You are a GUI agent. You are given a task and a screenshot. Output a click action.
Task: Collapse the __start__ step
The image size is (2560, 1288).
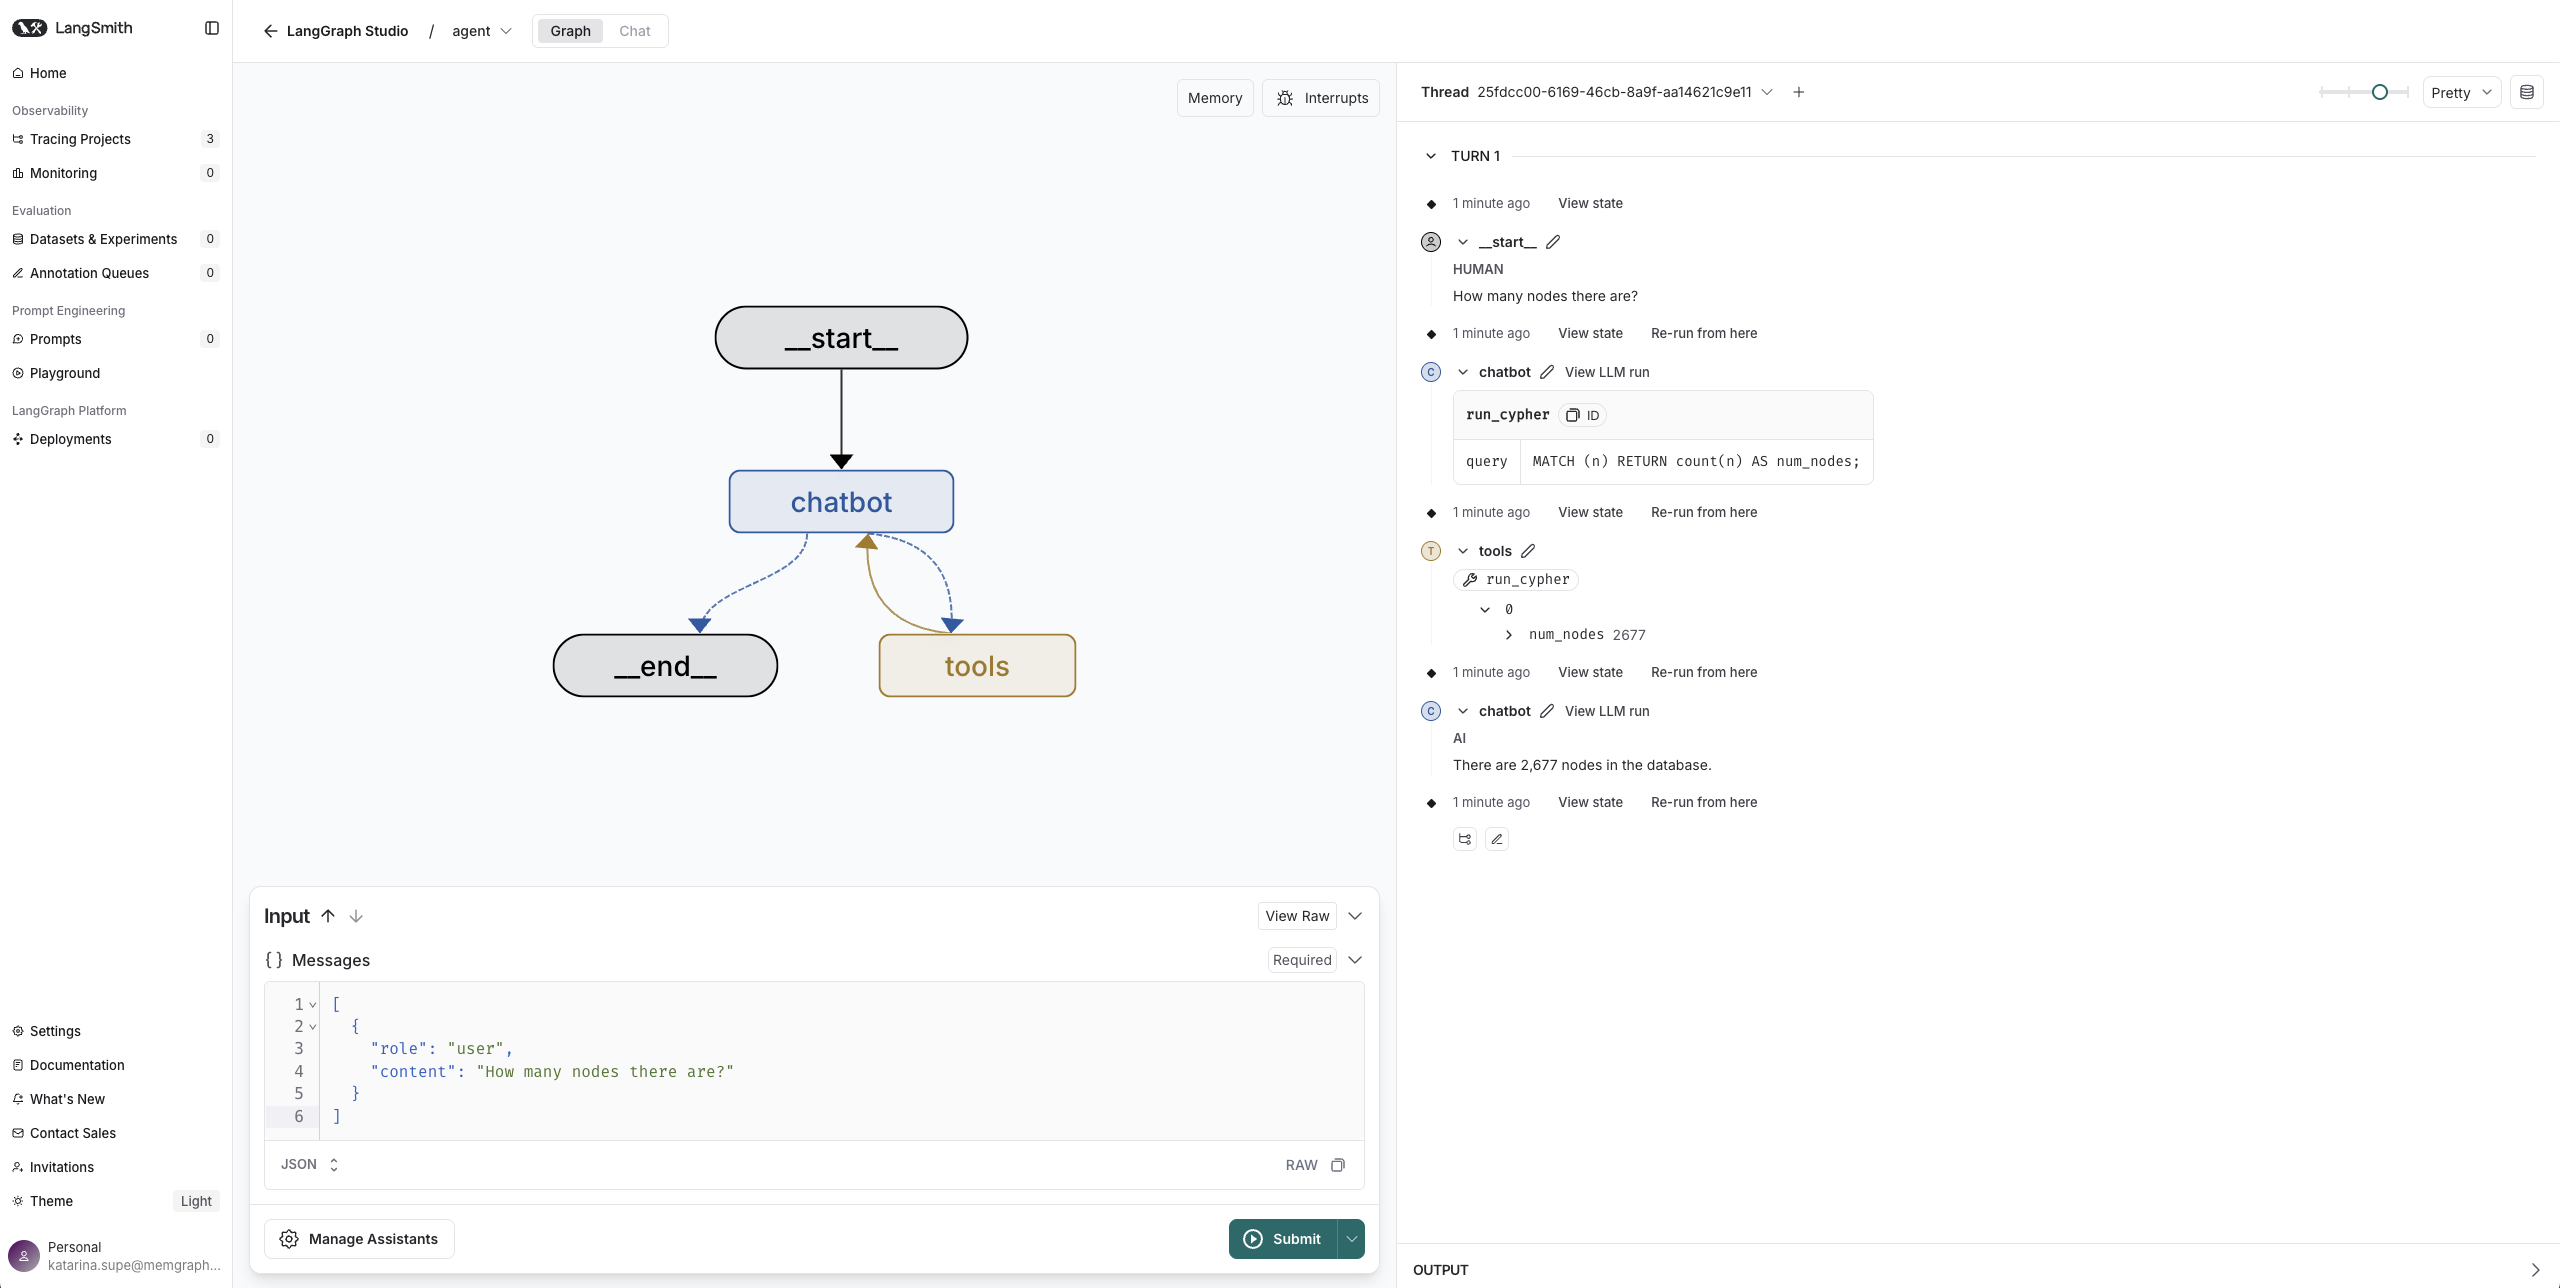tap(1463, 242)
